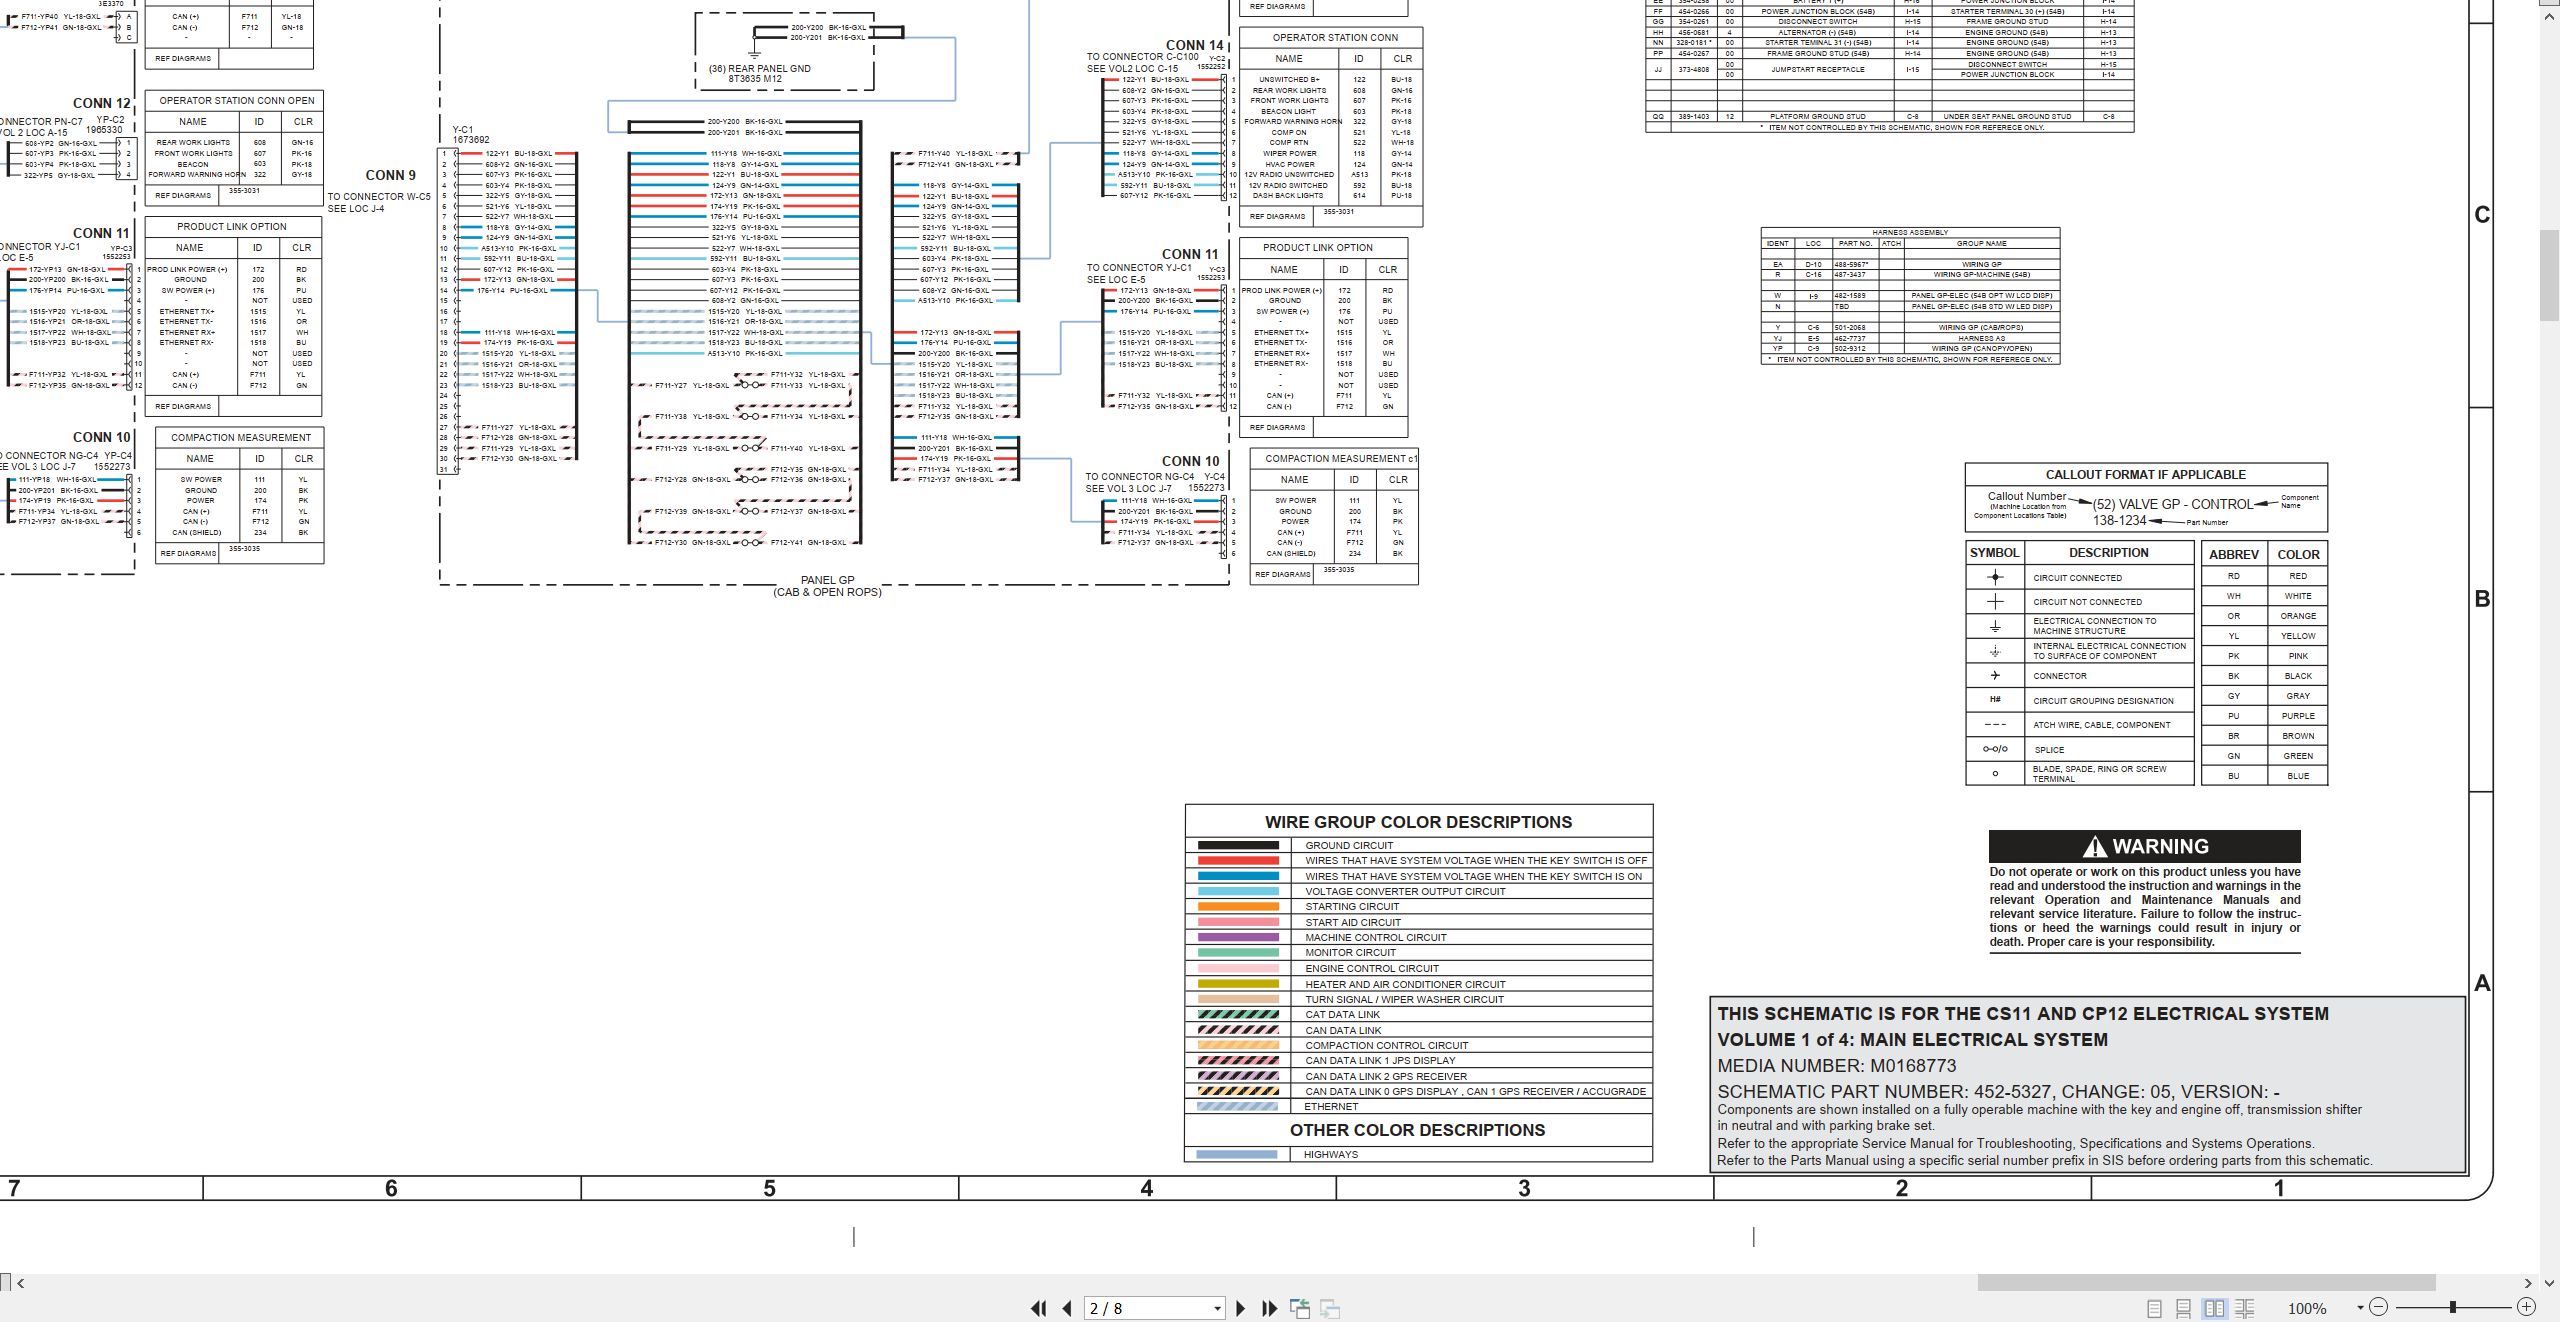This screenshot has width=2560, height=1322.
Task: Click the (36) REAR PANEL GND label
Action: (x=760, y=69)
